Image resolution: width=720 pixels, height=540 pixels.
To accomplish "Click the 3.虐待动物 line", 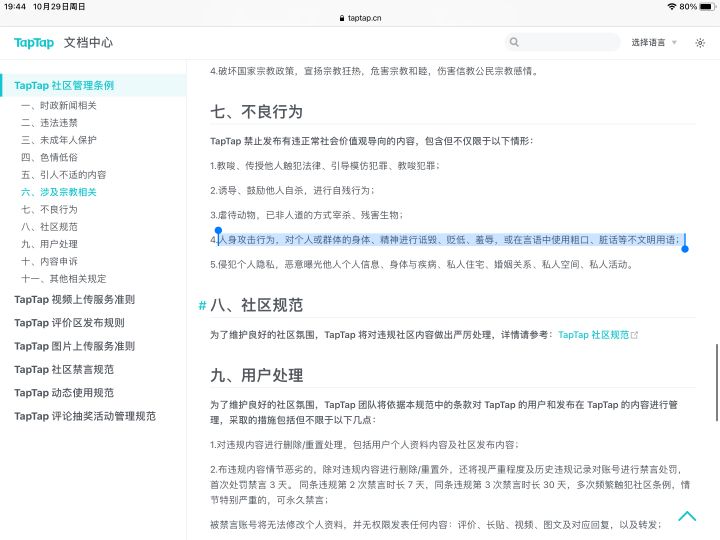I will click(x=306, y=215).
